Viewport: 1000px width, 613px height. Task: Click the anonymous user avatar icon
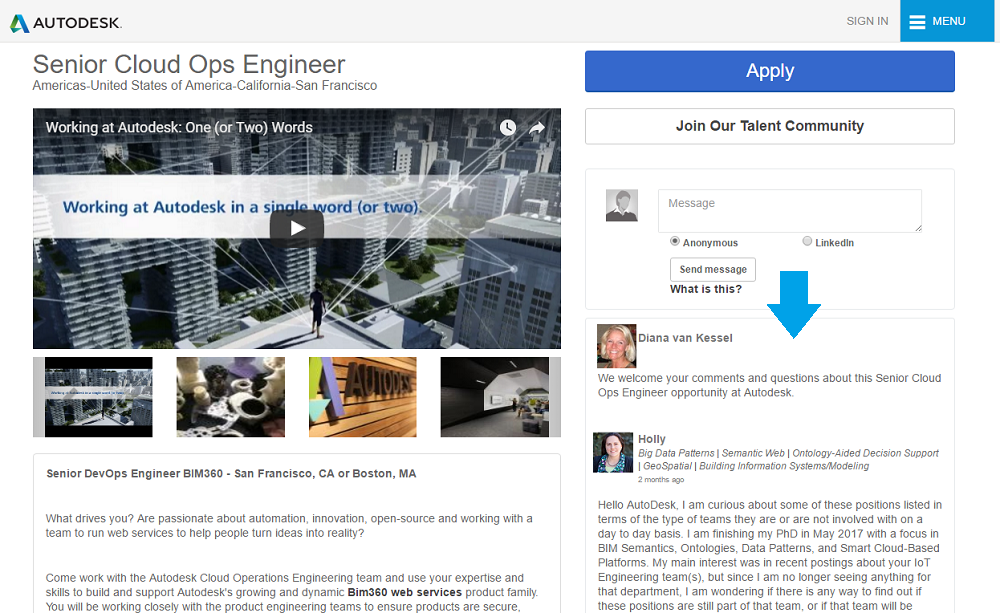[x=622, y=205]
